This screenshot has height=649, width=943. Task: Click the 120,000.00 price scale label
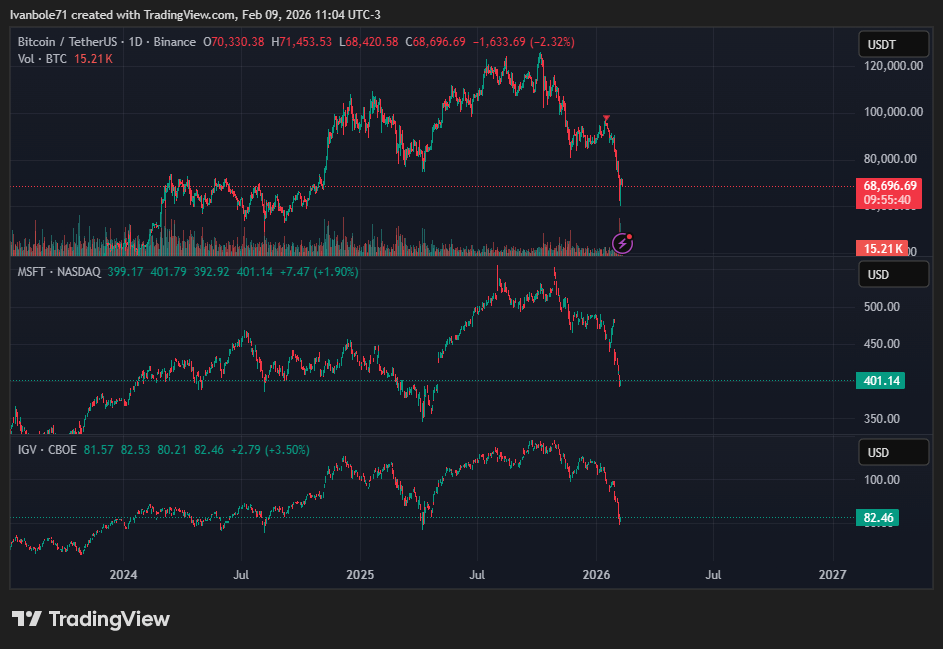(x=892, y=66)
